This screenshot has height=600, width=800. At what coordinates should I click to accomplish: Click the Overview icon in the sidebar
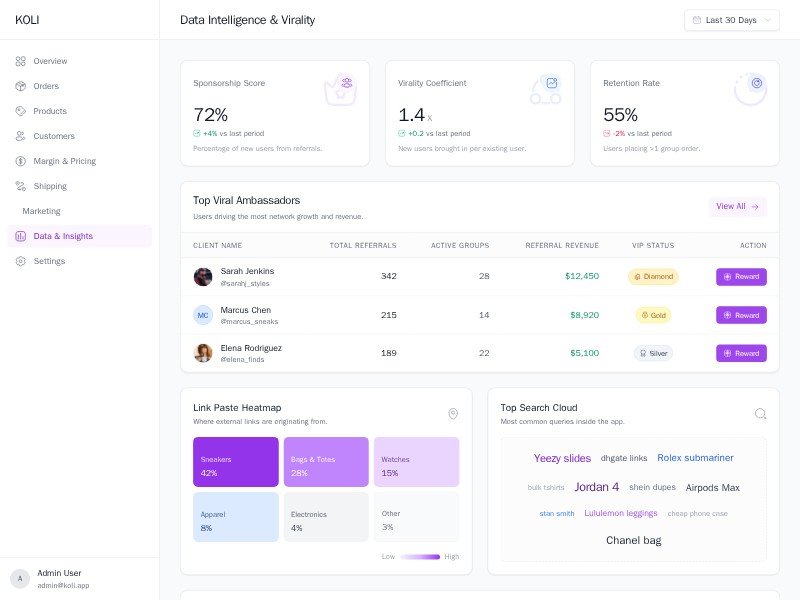point(21,61)
